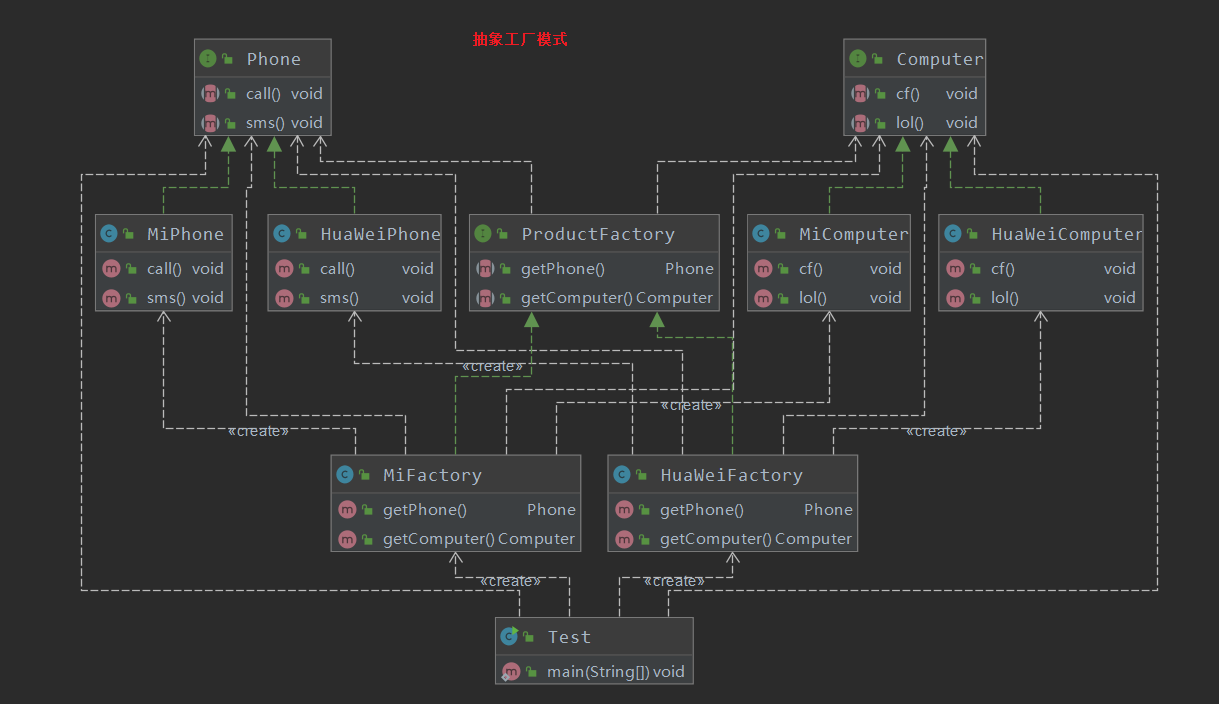The height and width of the screenshot is (704, 1219).
Task: Click method icon of HuaWeiFactory getComputer()
Action: [624, 538]
